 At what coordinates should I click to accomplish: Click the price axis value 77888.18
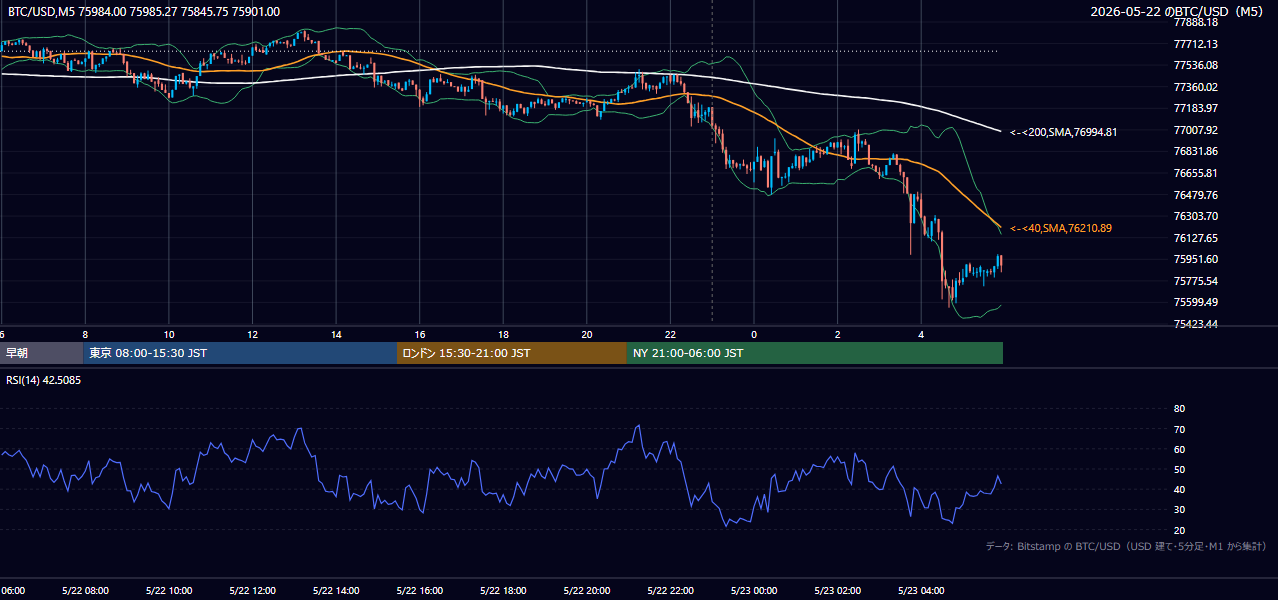tap(1196, 22)
